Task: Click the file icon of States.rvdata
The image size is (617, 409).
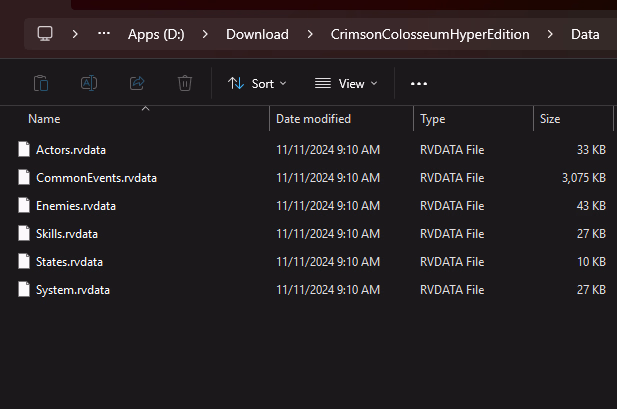Action: (24, 261)
